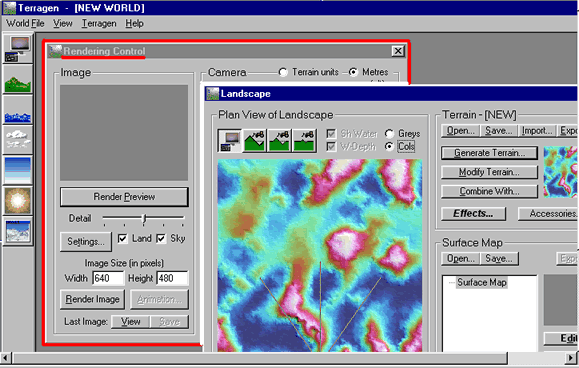Open Lighting Conditions via the sun icon

[17, 201]
